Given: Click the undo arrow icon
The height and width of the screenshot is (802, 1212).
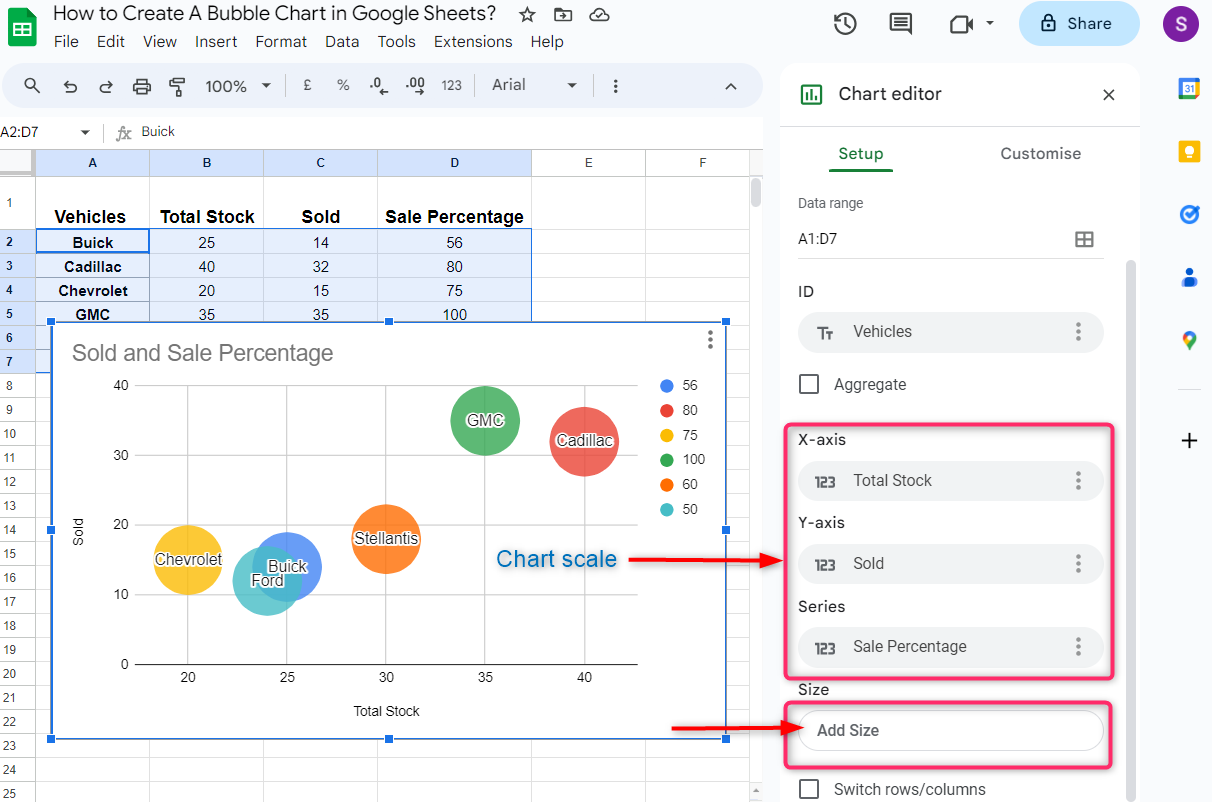Looking at the screenshot, I should (70, 86).
